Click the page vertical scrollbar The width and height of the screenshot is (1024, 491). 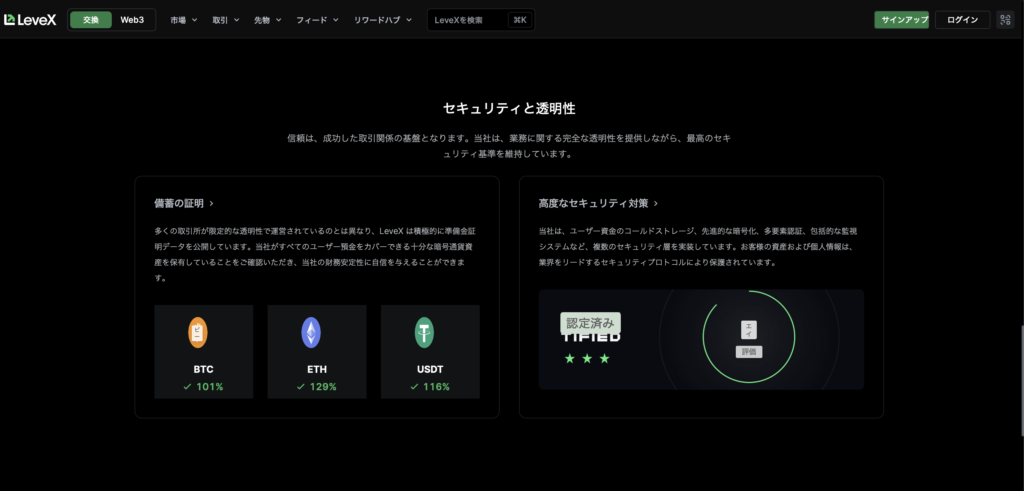click(x=1021, y=379)
